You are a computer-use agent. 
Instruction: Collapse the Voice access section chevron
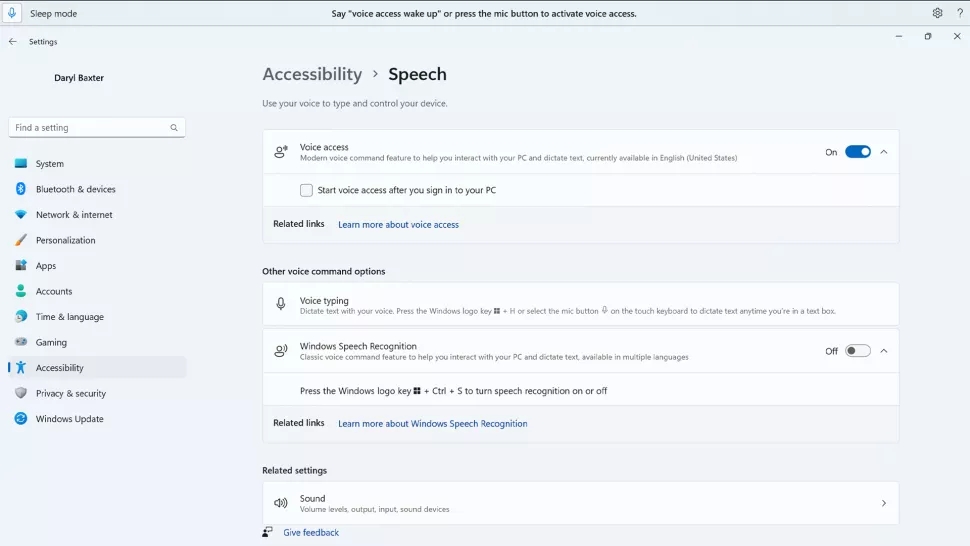click(x=884, y=152)
